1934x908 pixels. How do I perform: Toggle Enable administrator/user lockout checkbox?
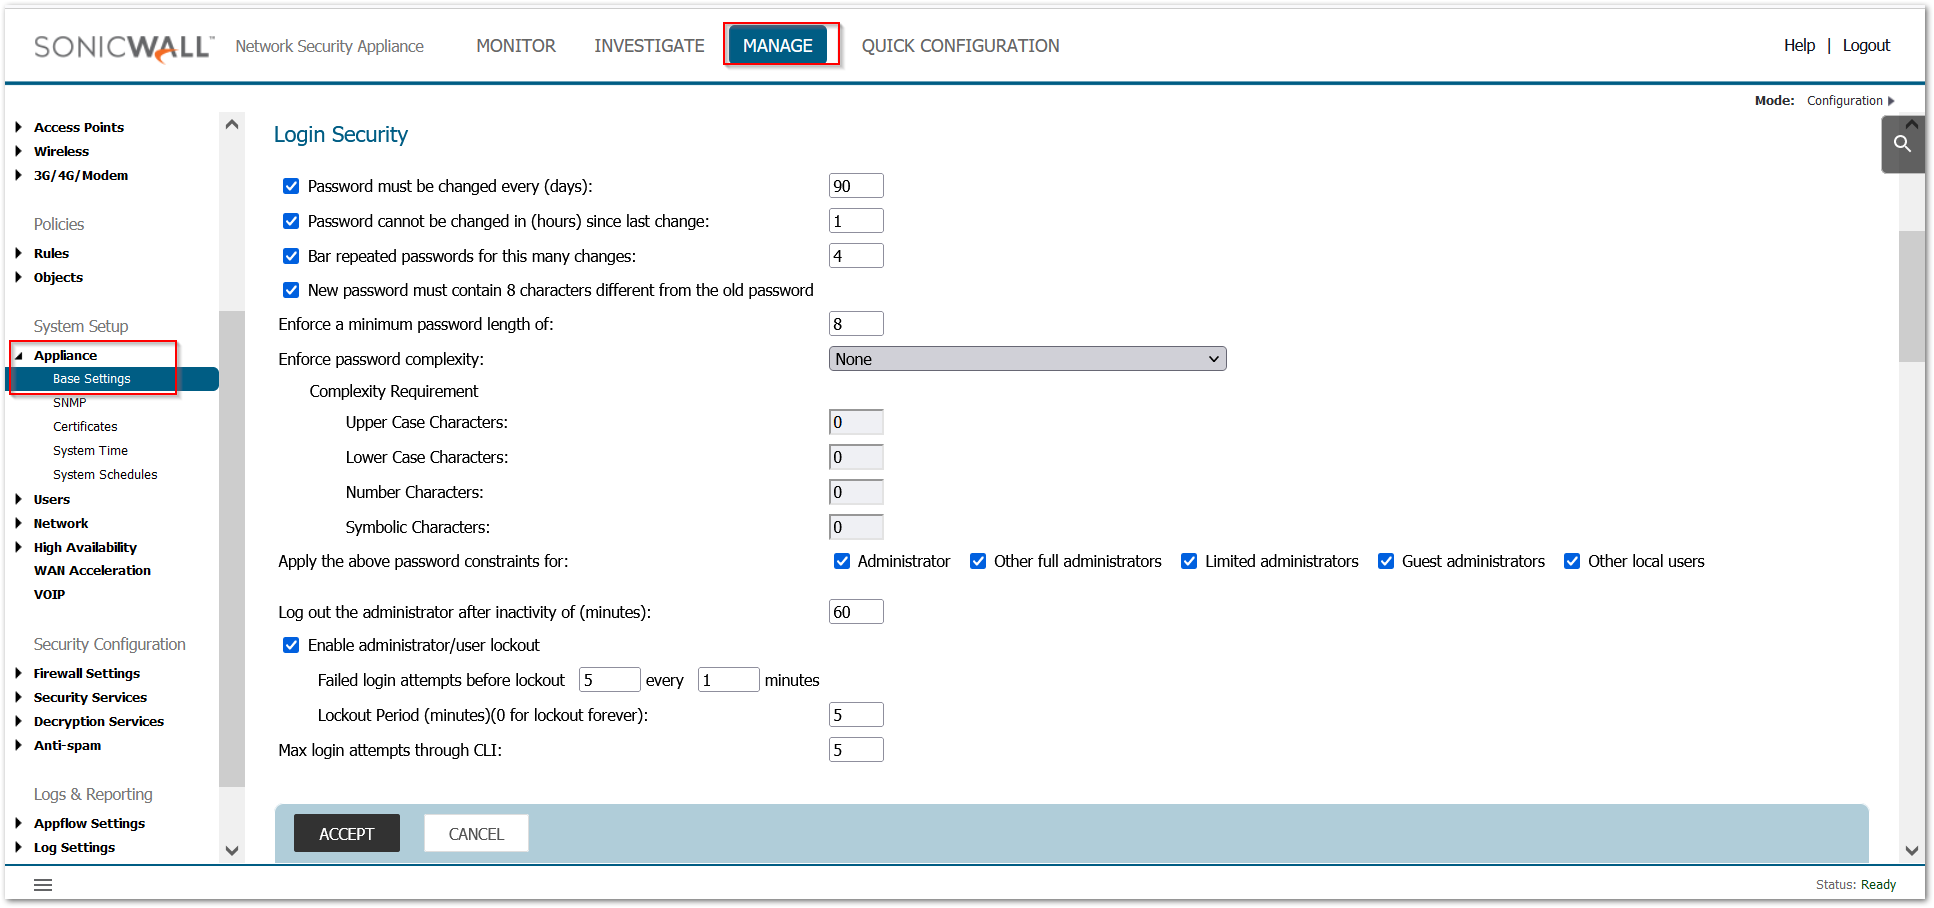coord(291,645)
